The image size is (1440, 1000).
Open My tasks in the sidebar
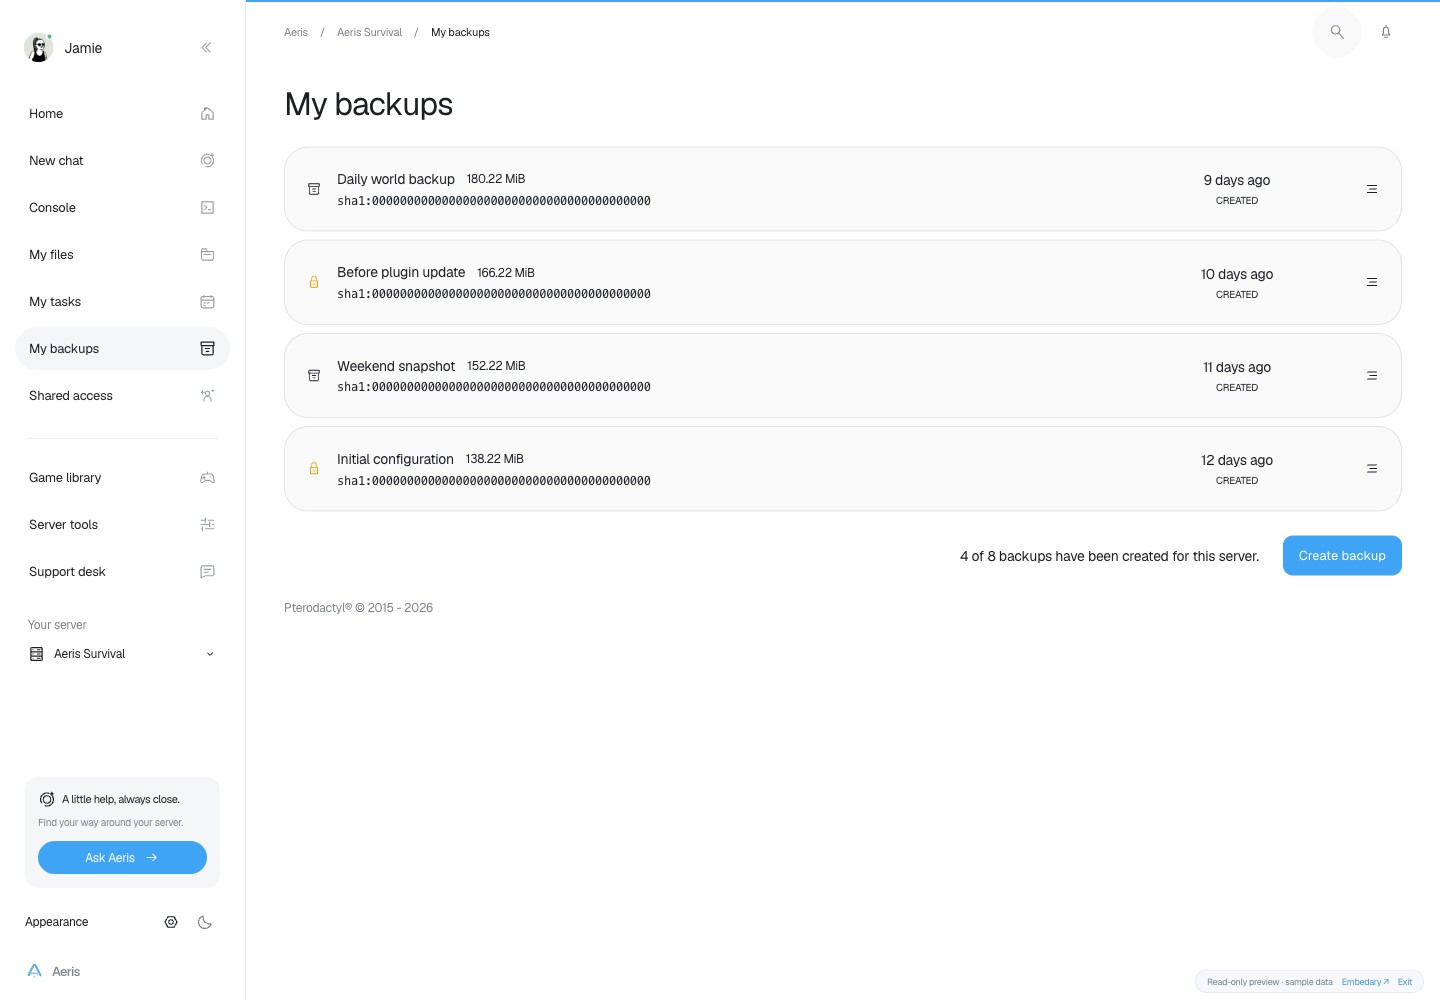tap(122, 302)
